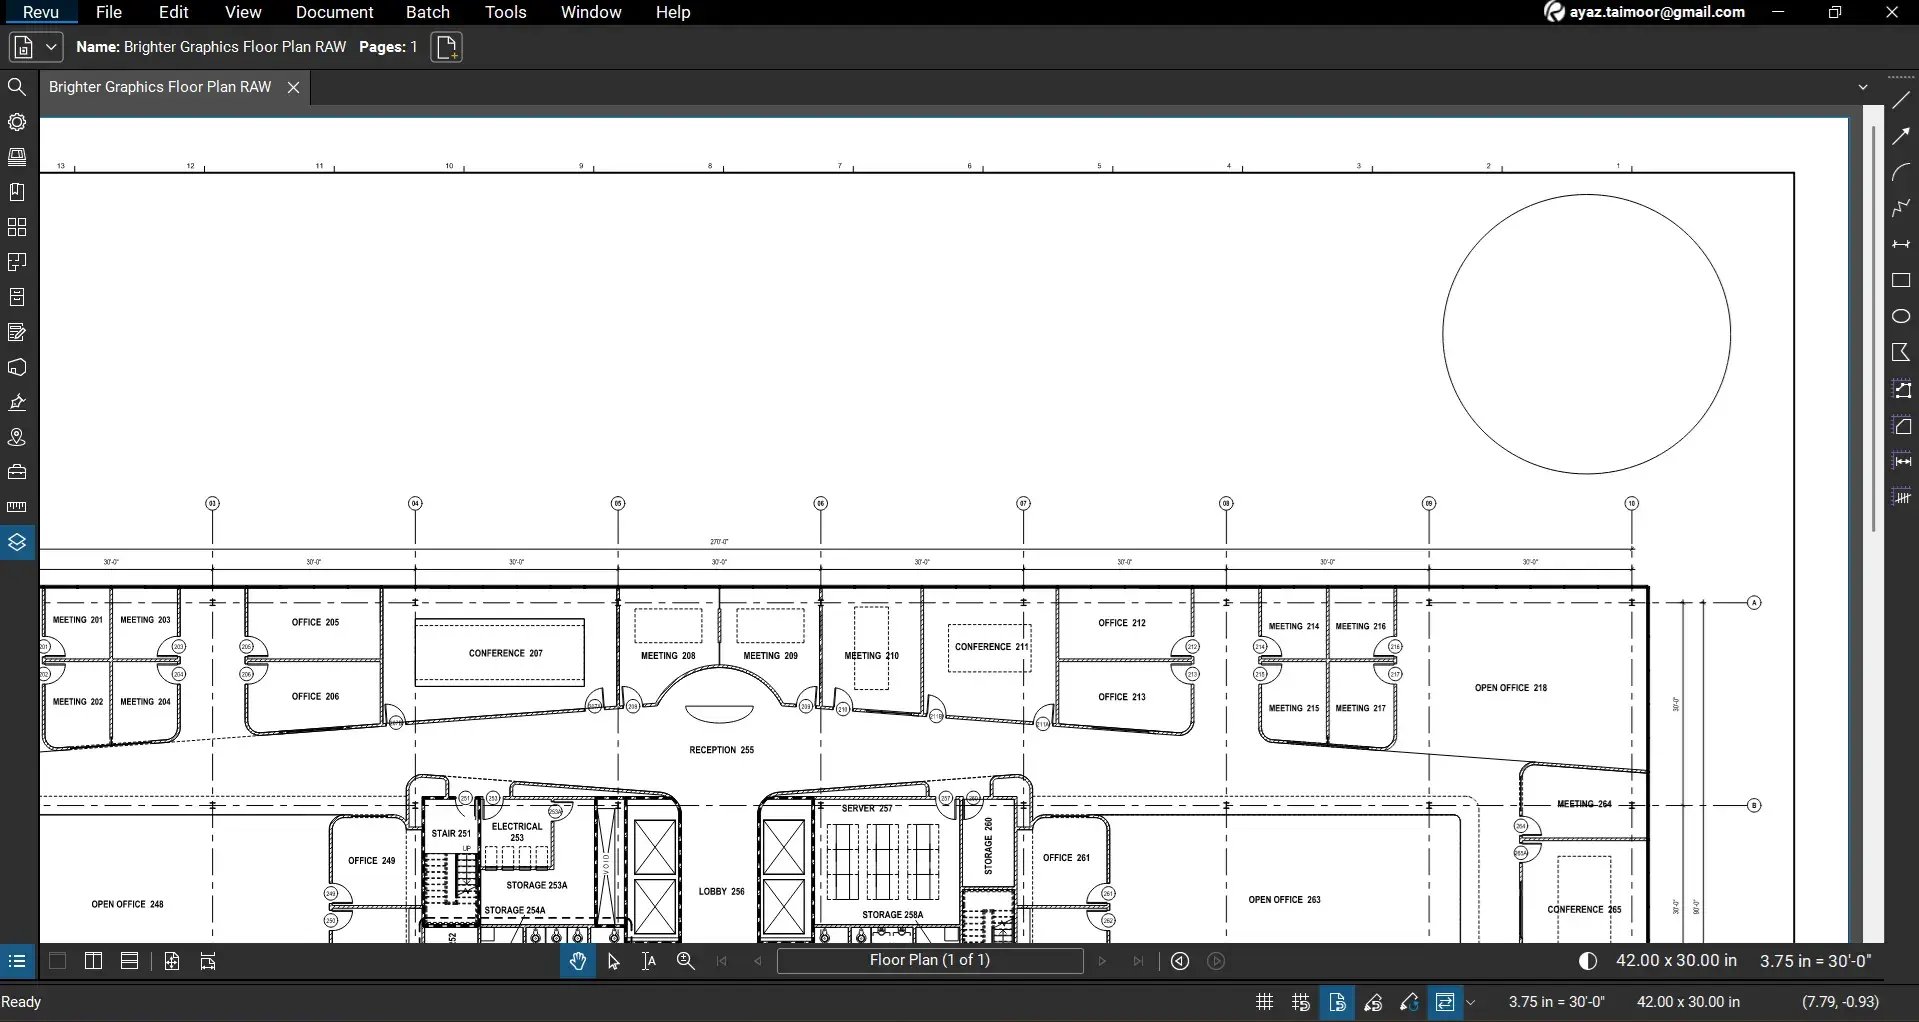
Task: Select the Line tool on right toolbar
Action: (x=1901, y=99)
